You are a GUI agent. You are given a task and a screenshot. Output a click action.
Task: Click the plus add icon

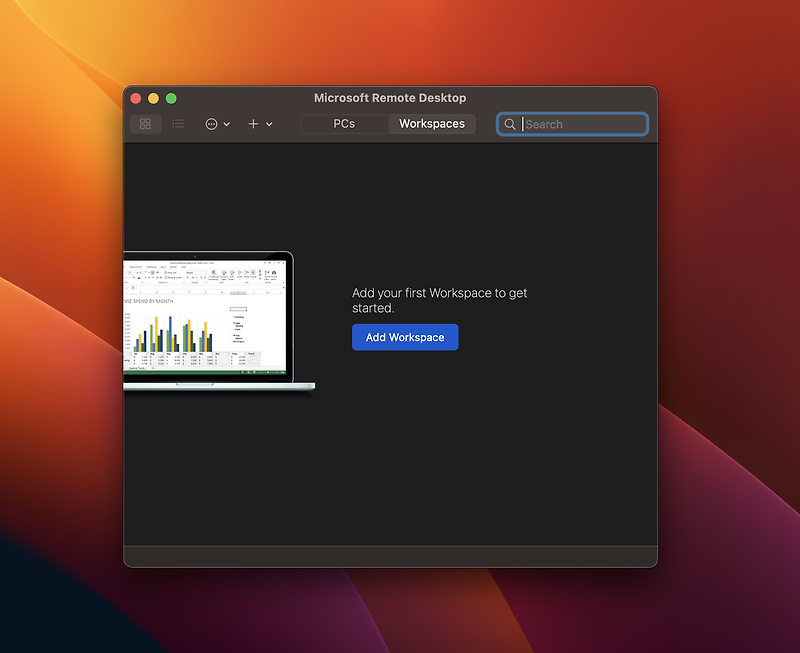click(253, 124)
